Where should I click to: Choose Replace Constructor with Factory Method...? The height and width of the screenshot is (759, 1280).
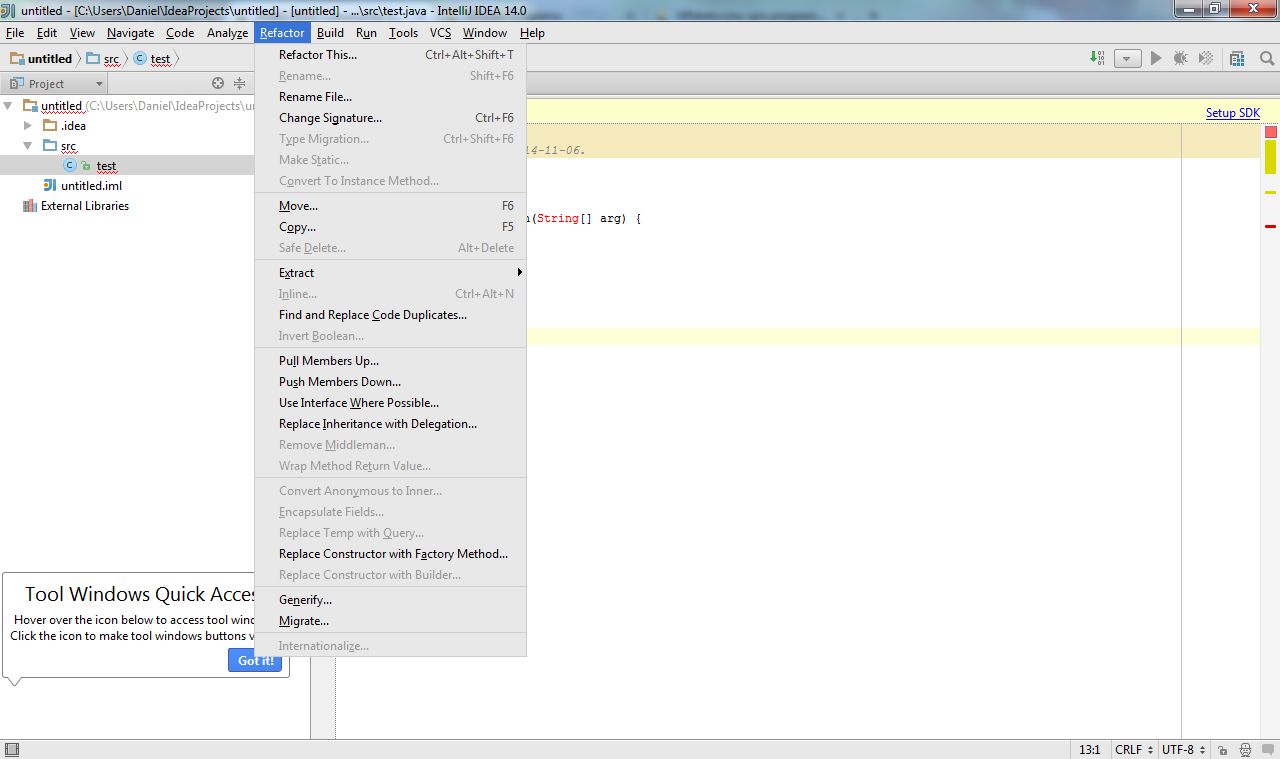click(x=391, y=554)
